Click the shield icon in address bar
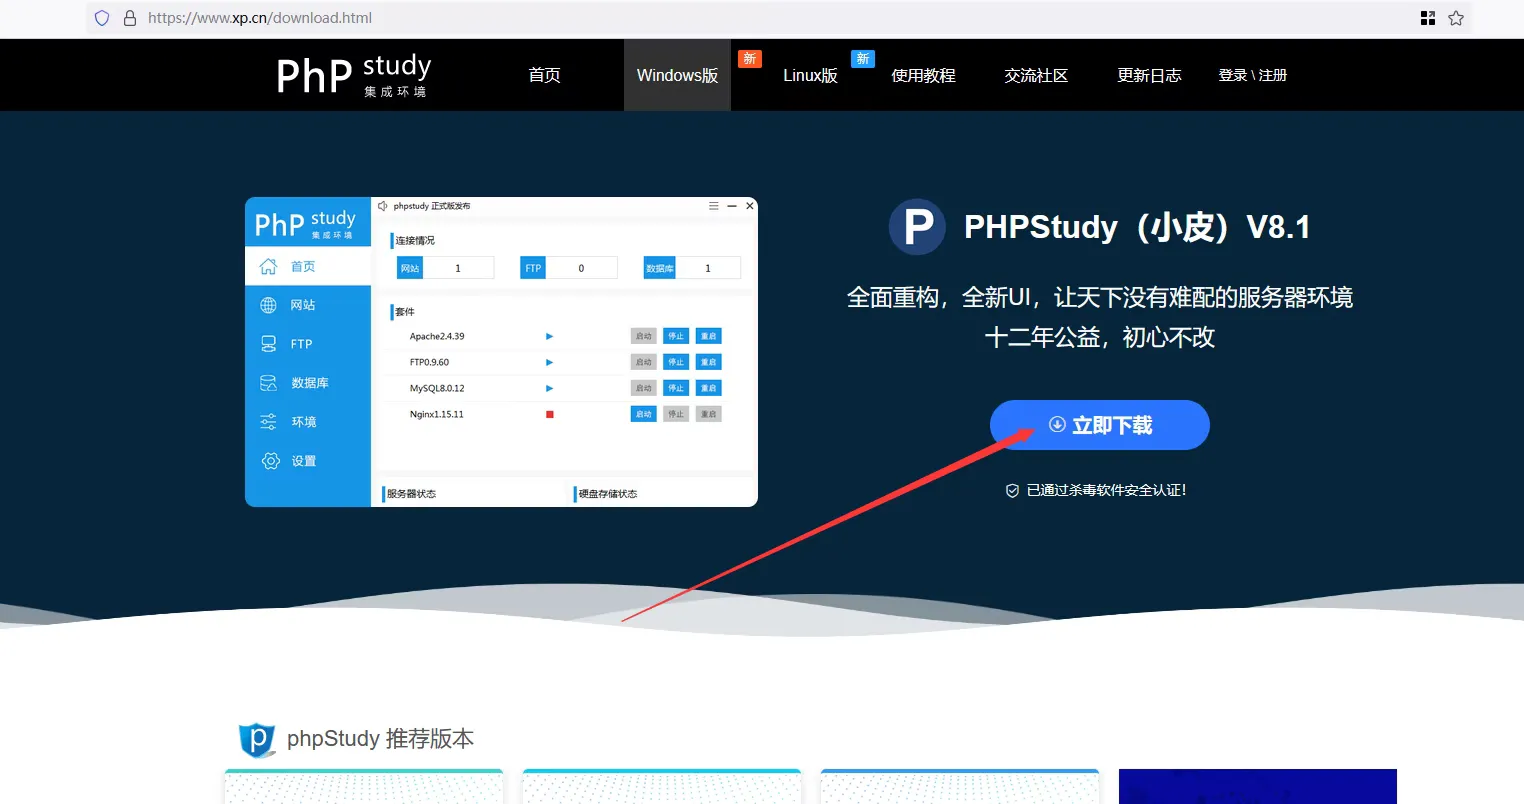 pyautogui.click(x=102, y=18)
